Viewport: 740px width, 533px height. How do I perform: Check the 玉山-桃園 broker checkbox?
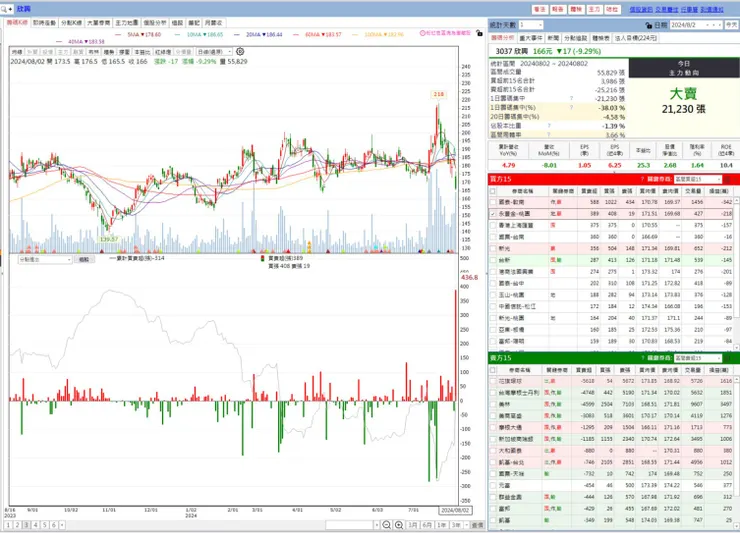[493, 295]
